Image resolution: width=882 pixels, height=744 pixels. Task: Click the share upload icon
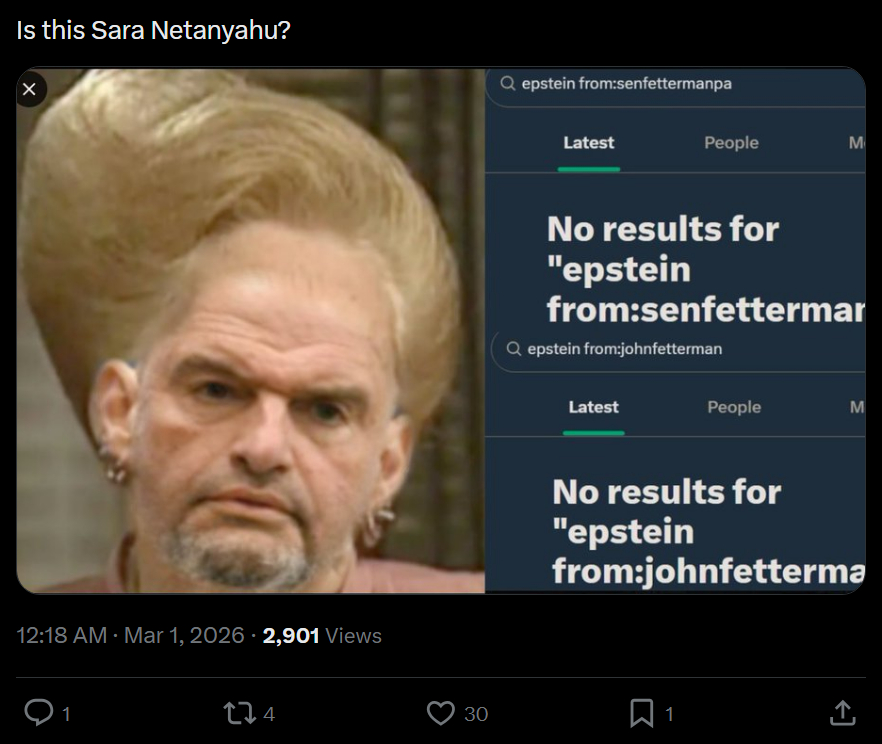pyautogui.click(x=843, y=712)
